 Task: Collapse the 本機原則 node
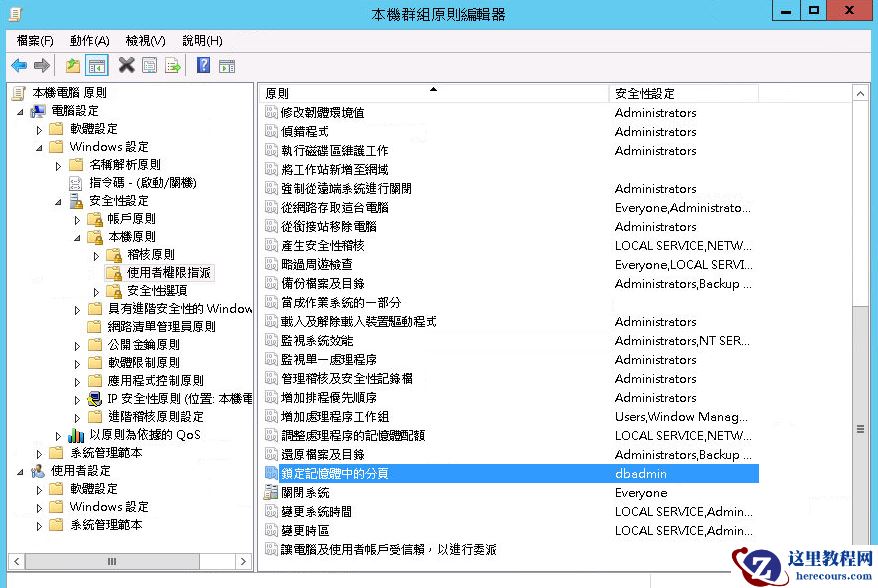(x=77, y=238)
